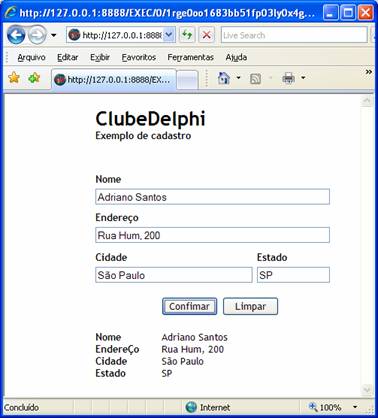Click the Nome input field

click(x=212, y=197)
